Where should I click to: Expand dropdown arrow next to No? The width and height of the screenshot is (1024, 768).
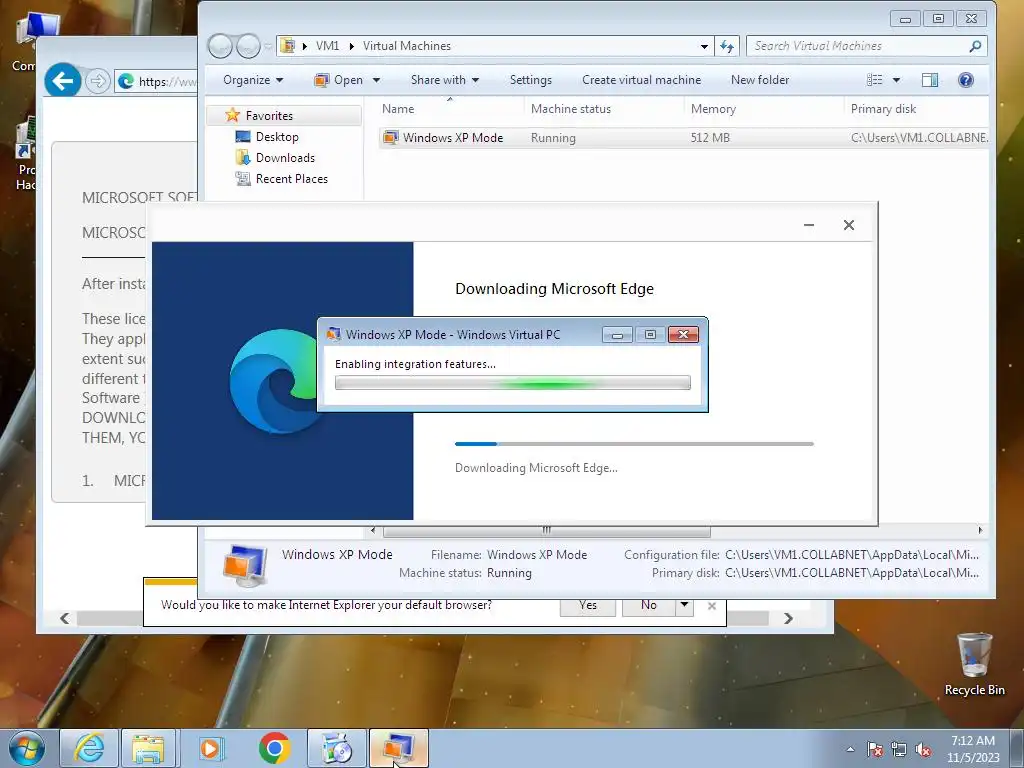click(x=684, y=605)
